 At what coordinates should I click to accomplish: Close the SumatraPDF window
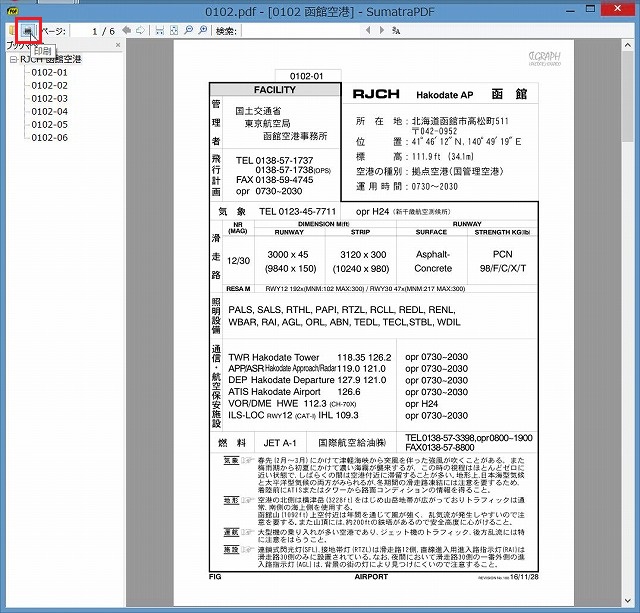click(618, 9)
